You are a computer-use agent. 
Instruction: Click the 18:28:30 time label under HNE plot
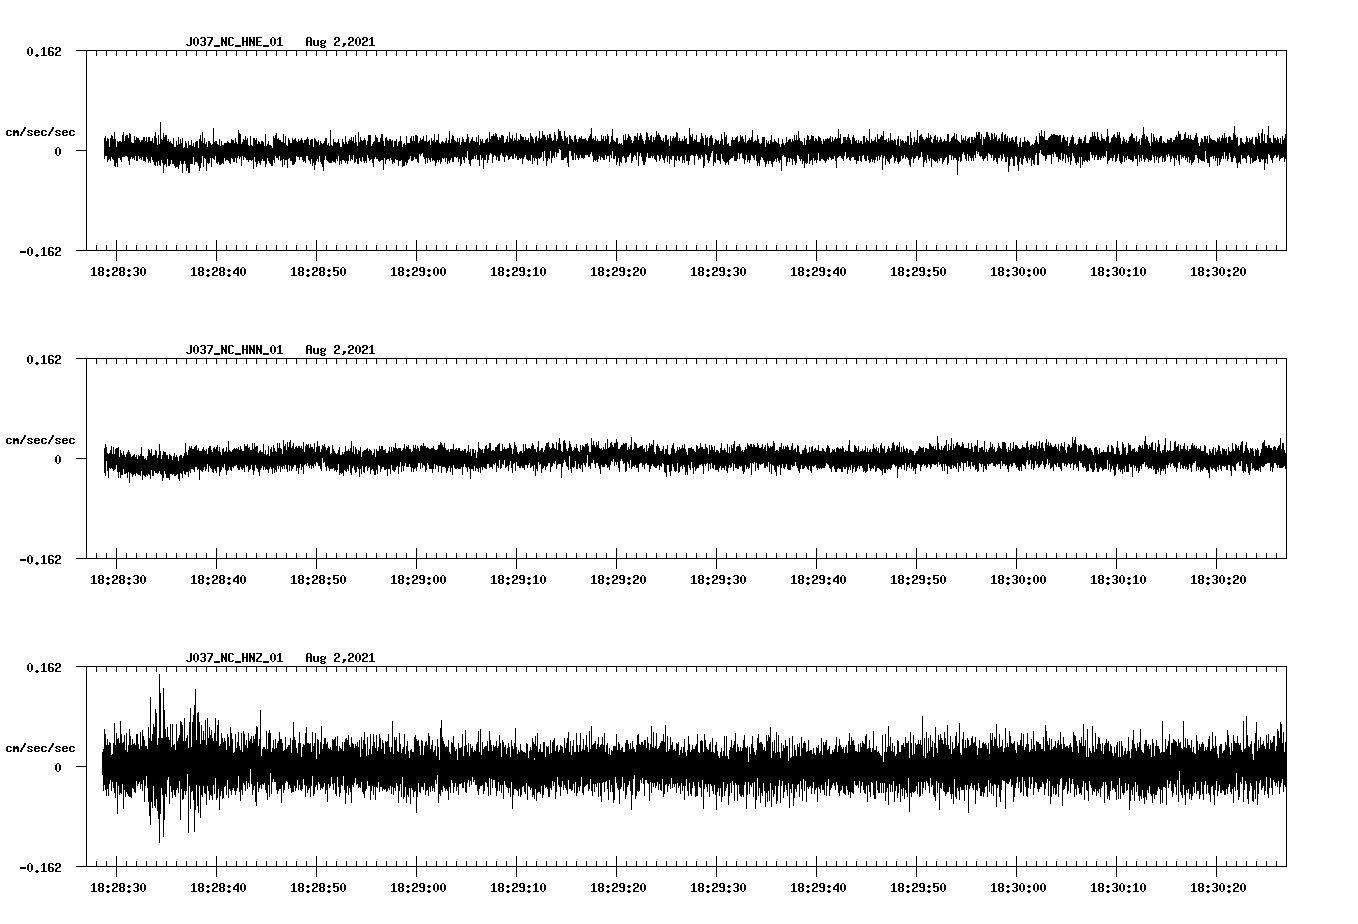(x=118, y=272)
